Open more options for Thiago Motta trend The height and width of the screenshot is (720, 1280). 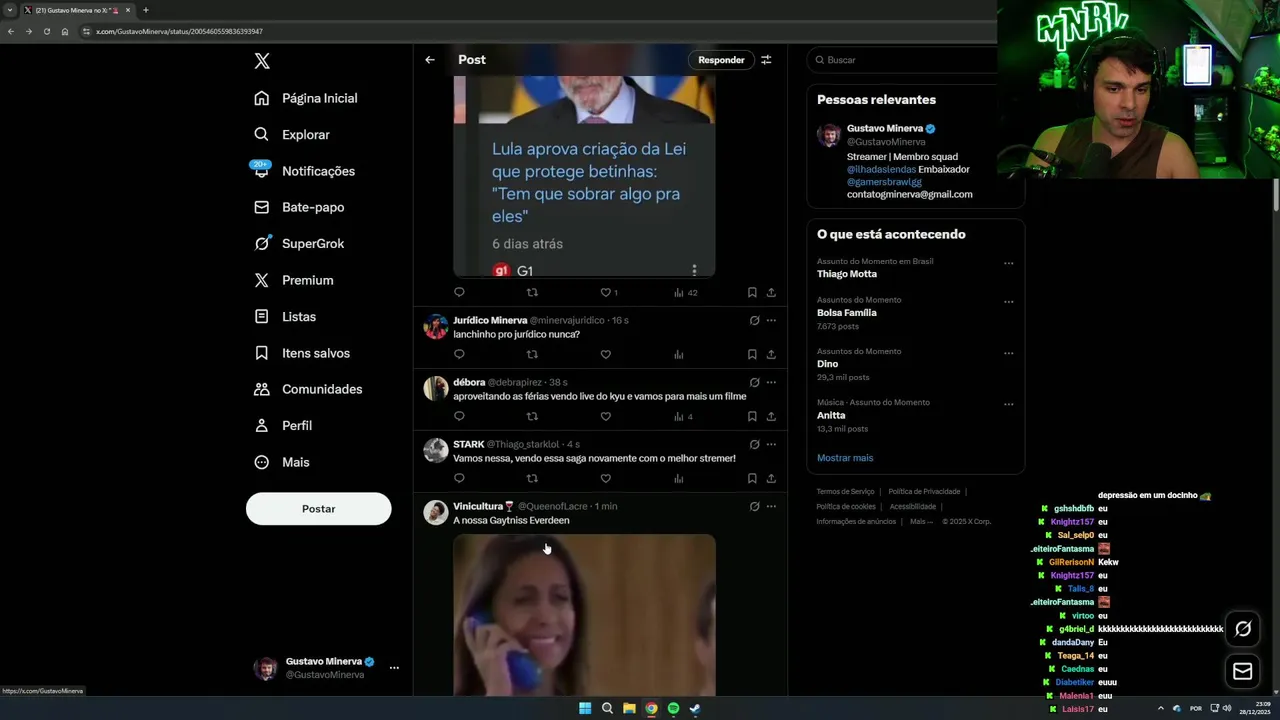point(1008,264)
